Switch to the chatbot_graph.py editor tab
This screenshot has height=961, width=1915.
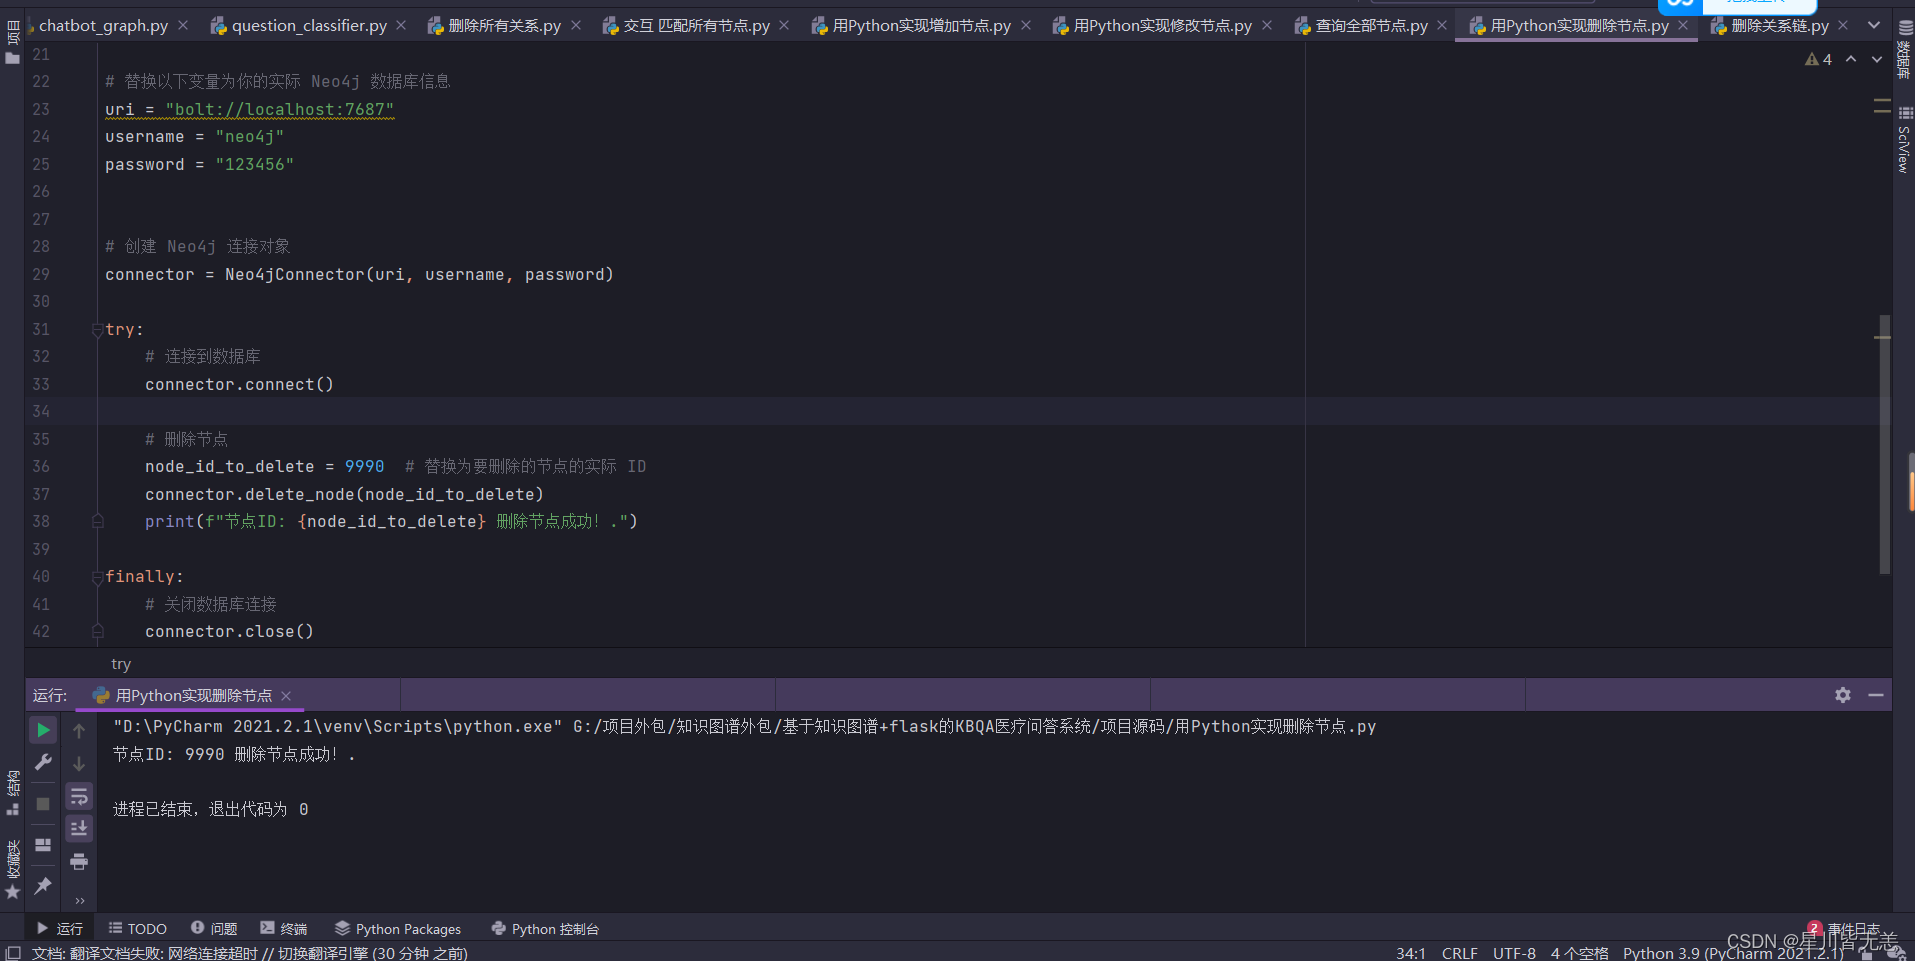[103, 26]
